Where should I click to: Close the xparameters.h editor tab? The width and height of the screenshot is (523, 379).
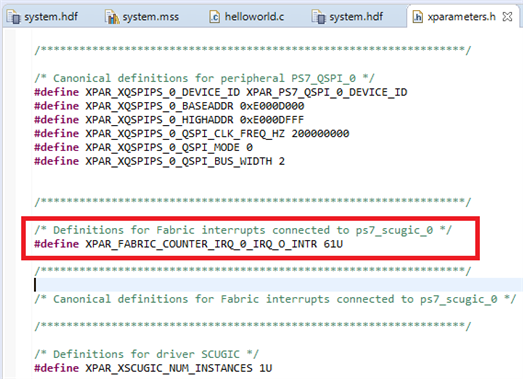point(507,17)
